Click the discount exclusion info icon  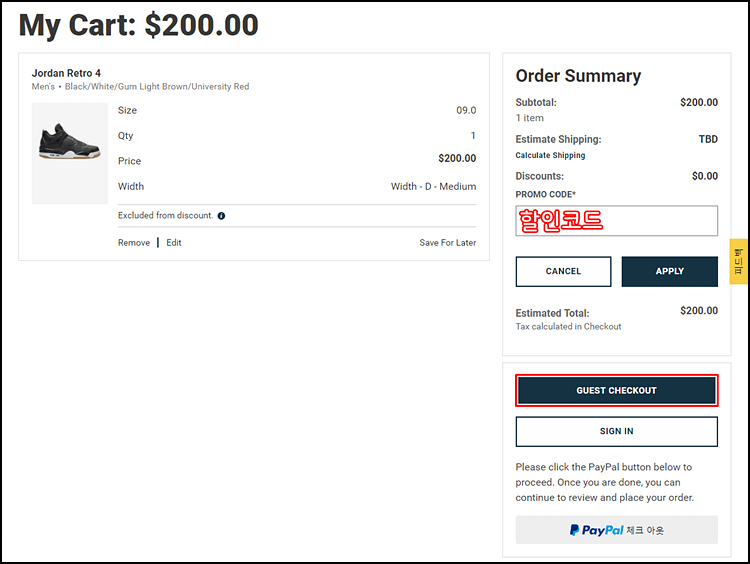(x=221, y=216)
